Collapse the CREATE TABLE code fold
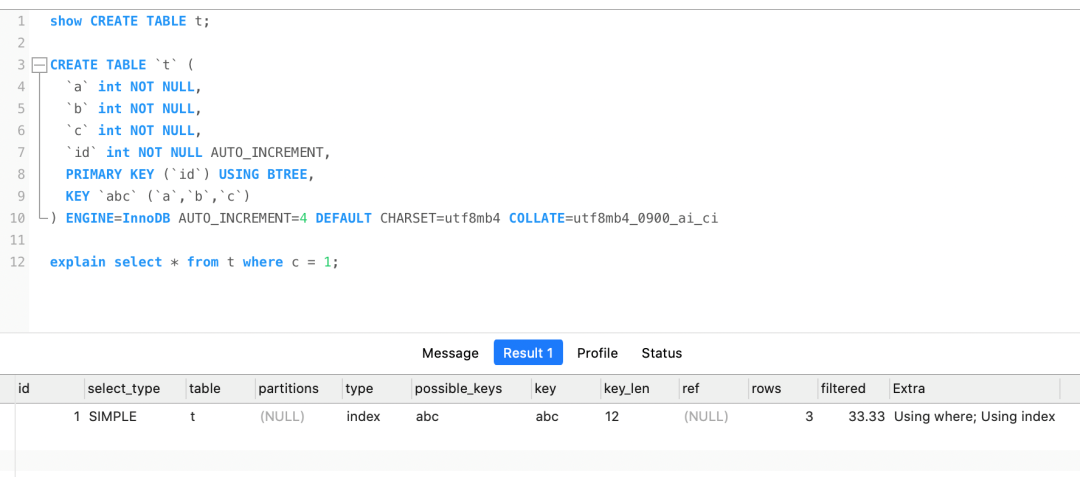This screenshot has height=477, width=1080. pyautogui.click(x=39, y=65)
